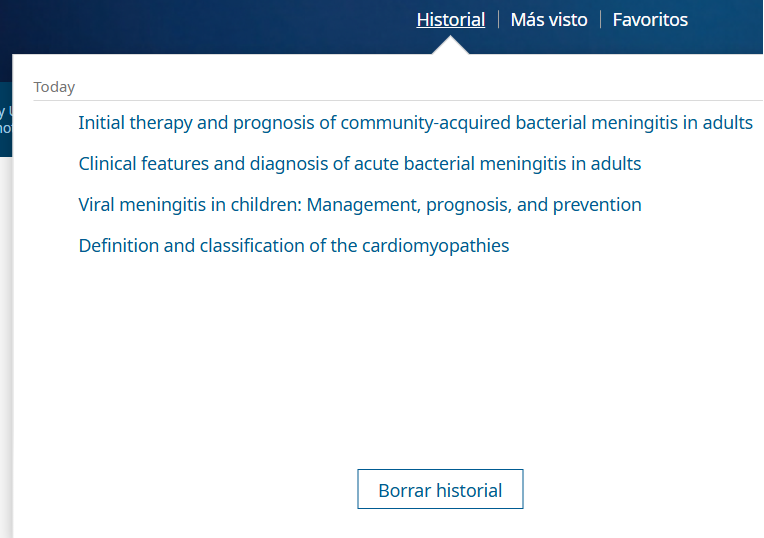
Task: Click the Today section header
Action: tap(54, 87)
